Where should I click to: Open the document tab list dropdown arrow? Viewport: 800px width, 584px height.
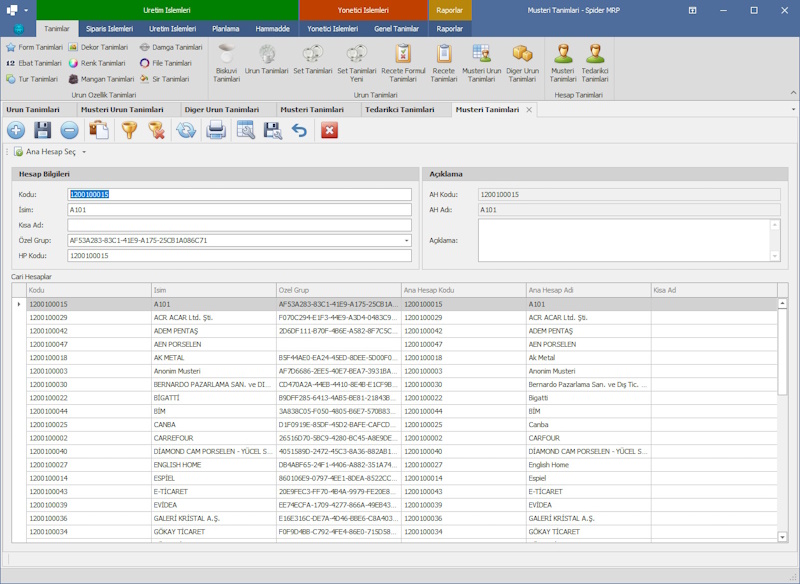[x=793, y=109]
